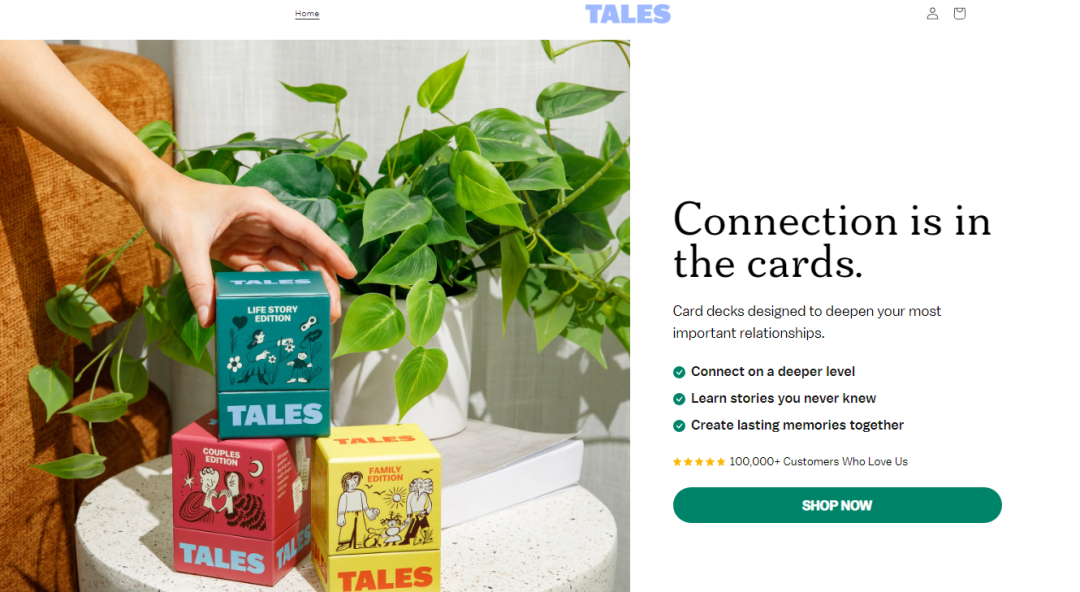The width and height of the screenshot is (1080, 592).
Task: Click the TALES logo in header
Action: 627,14
